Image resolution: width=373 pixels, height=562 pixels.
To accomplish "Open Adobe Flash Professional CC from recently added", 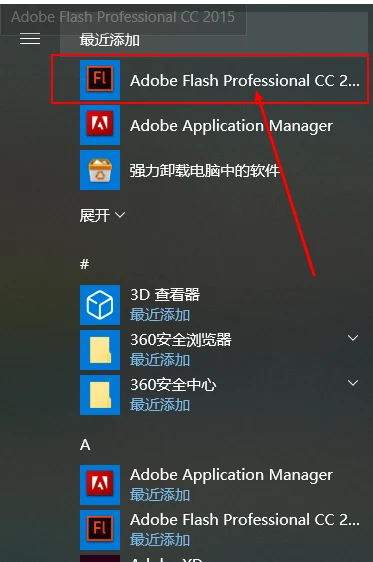I will [x=245, y=80].
